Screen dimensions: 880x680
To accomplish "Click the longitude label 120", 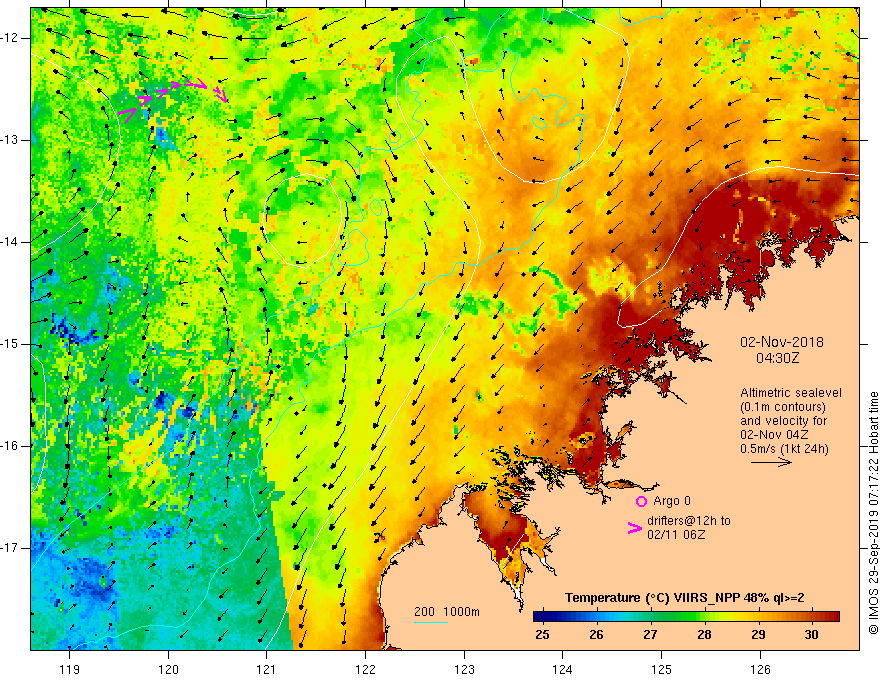I will (168, 669).
